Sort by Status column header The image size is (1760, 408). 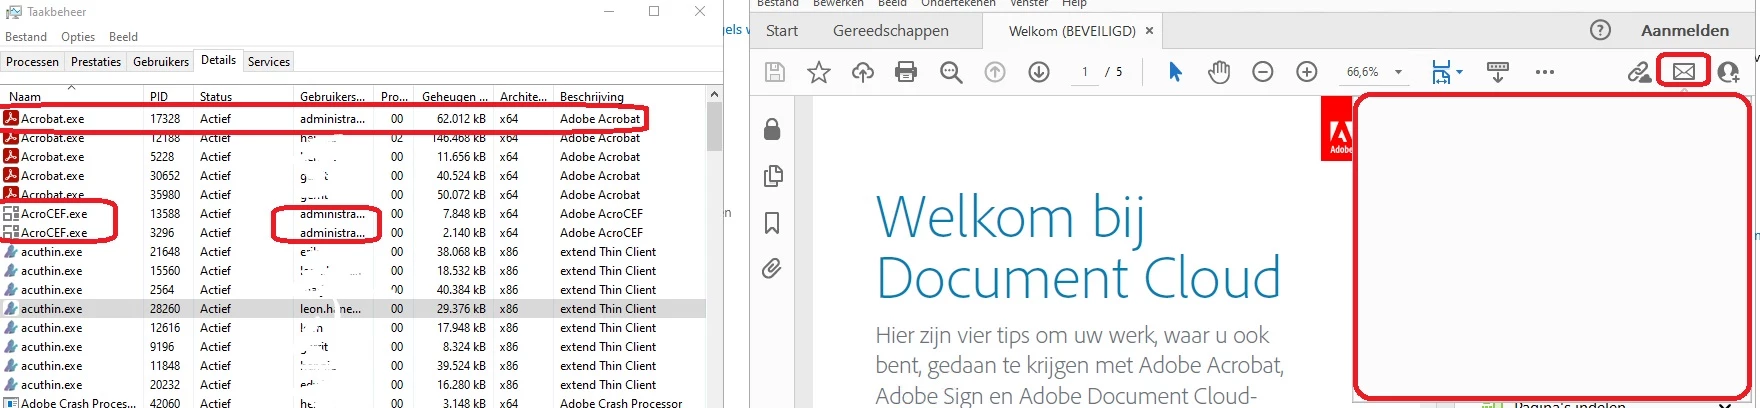point(243,96)
